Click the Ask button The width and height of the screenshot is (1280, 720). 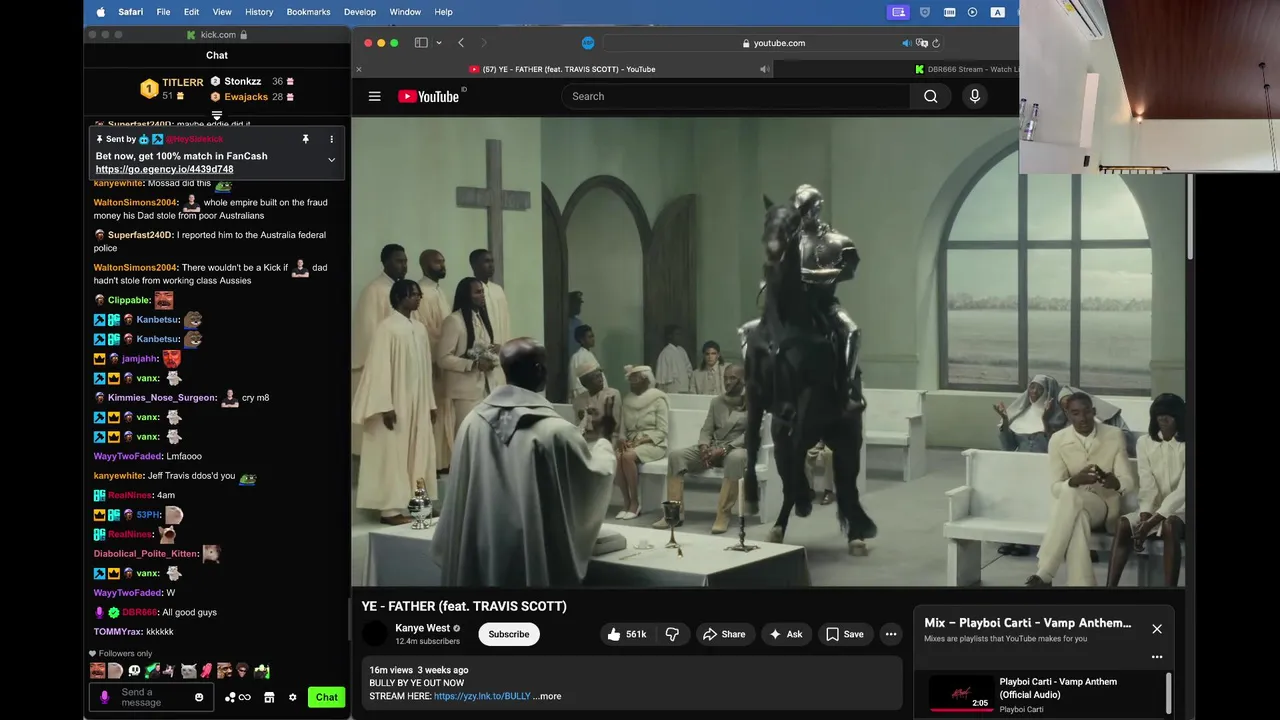click(x=785, y=634)
